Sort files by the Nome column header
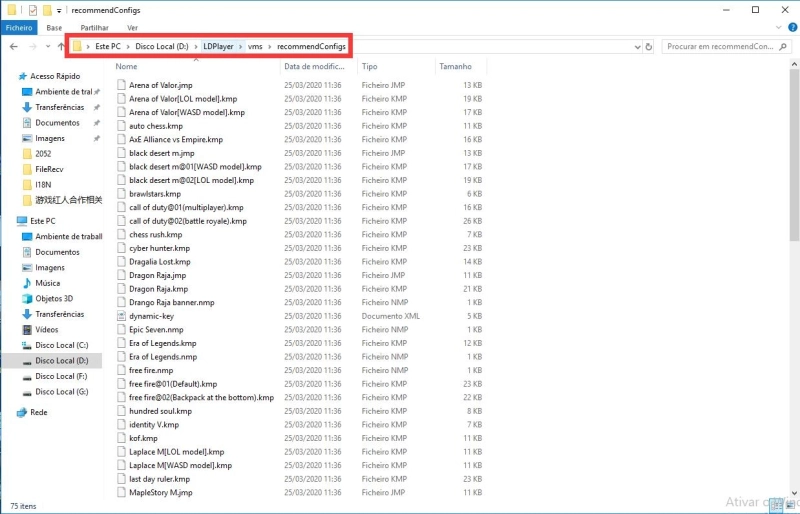The width and height of the screenshot is (800, 514). click(x=127, y=67)
